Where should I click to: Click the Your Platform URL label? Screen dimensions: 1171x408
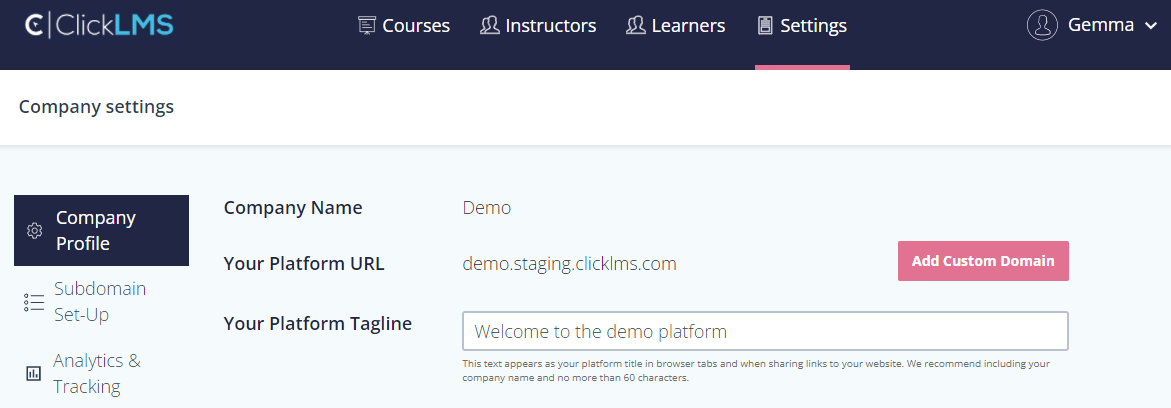(304, 263)
